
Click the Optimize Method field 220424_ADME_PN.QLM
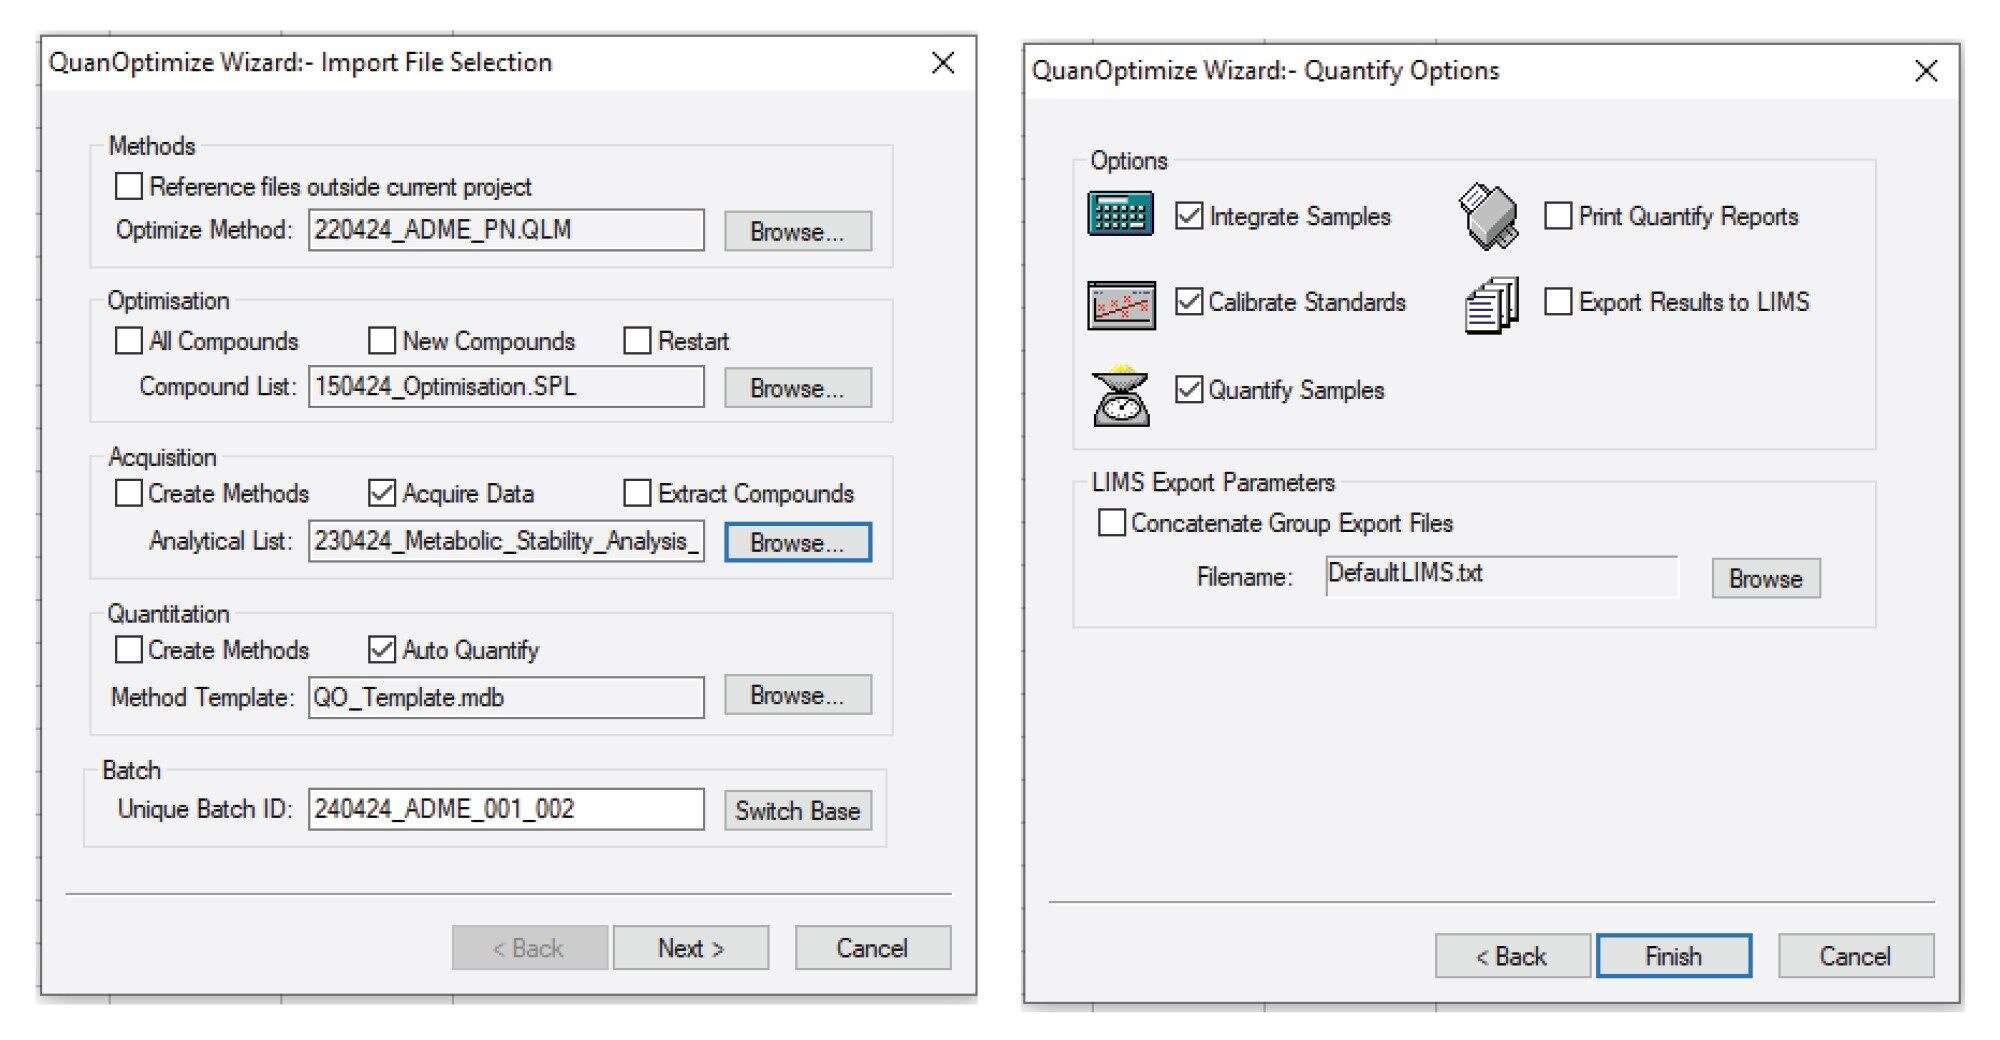pos(506,230)
